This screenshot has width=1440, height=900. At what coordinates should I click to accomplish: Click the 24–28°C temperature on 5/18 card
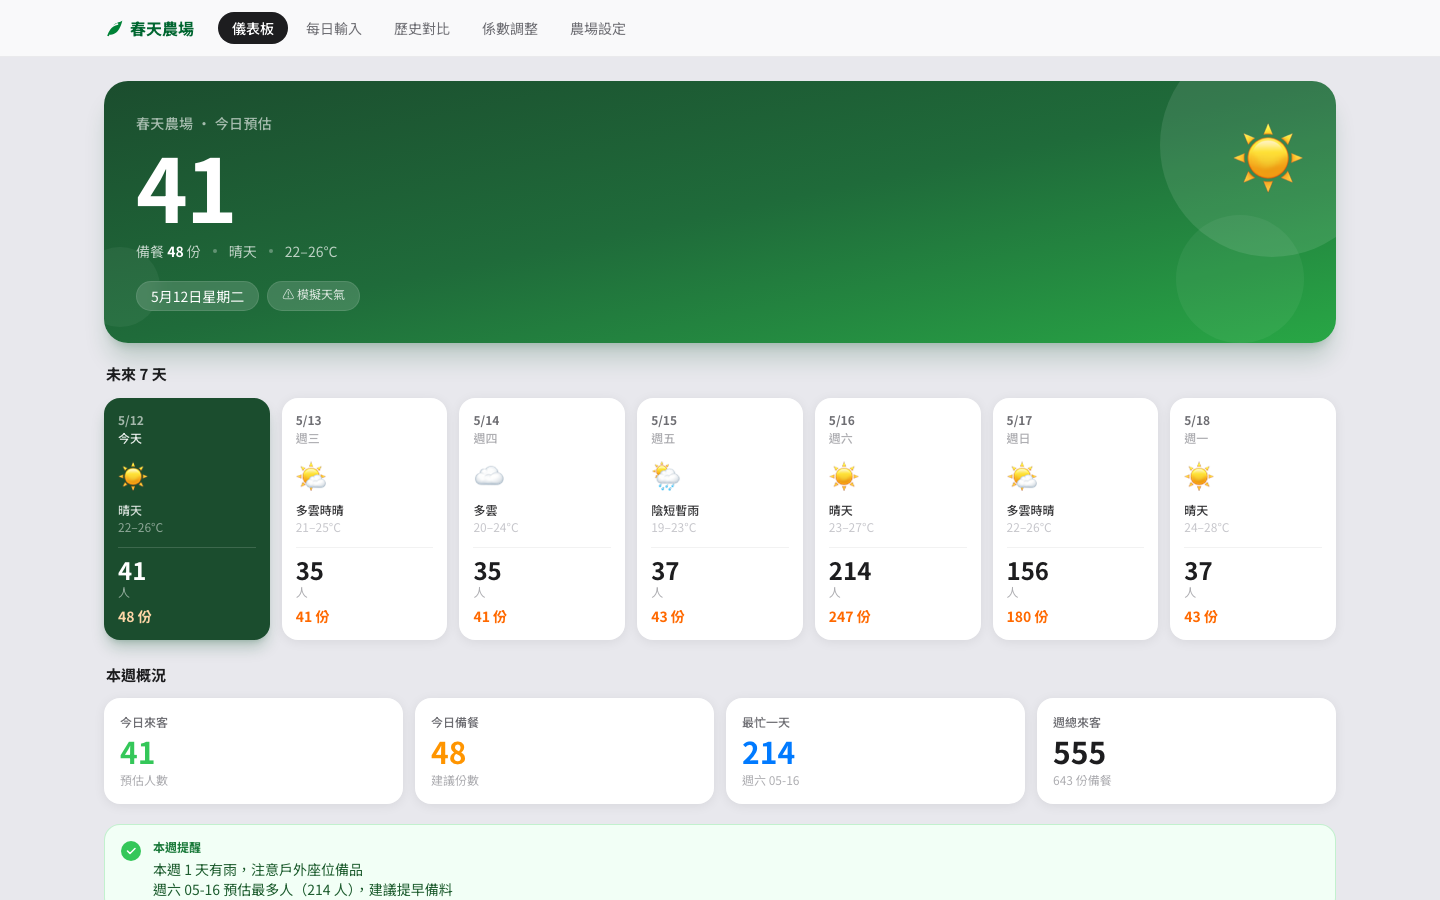tap(1207, 528)
